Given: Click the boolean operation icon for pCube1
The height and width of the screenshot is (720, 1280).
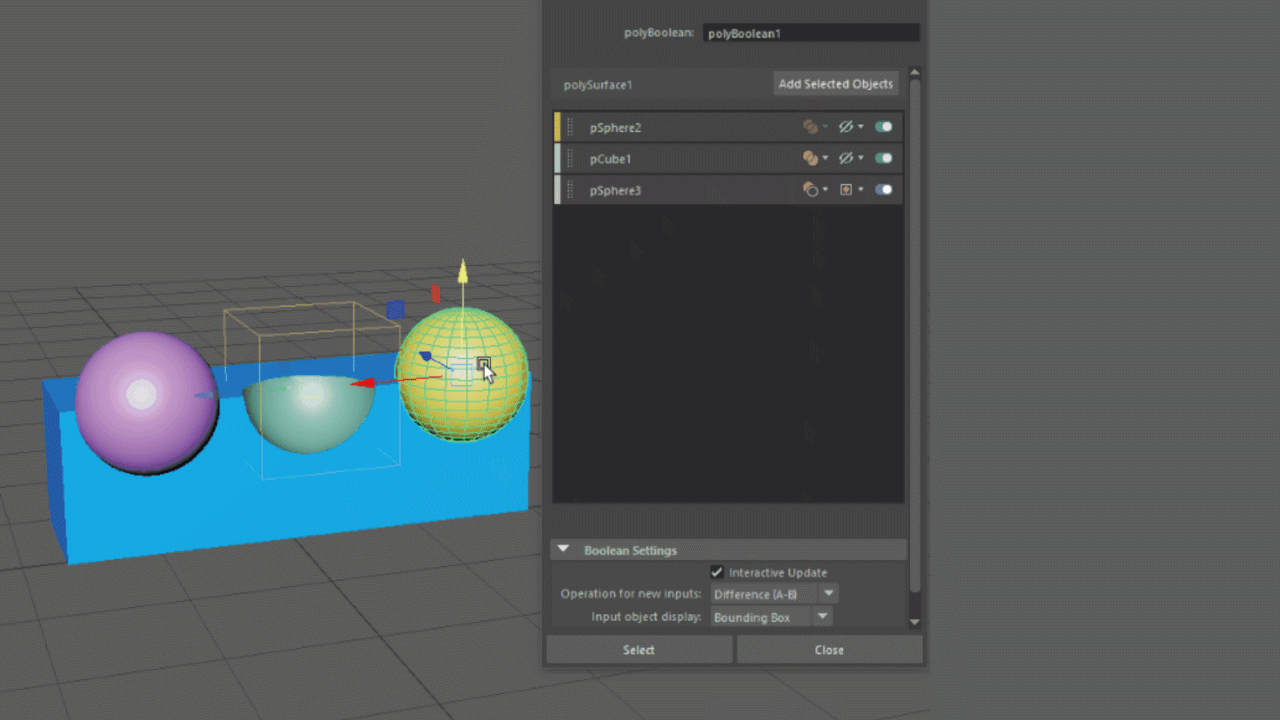Looking at the screenshot, I should coord(810,158).
